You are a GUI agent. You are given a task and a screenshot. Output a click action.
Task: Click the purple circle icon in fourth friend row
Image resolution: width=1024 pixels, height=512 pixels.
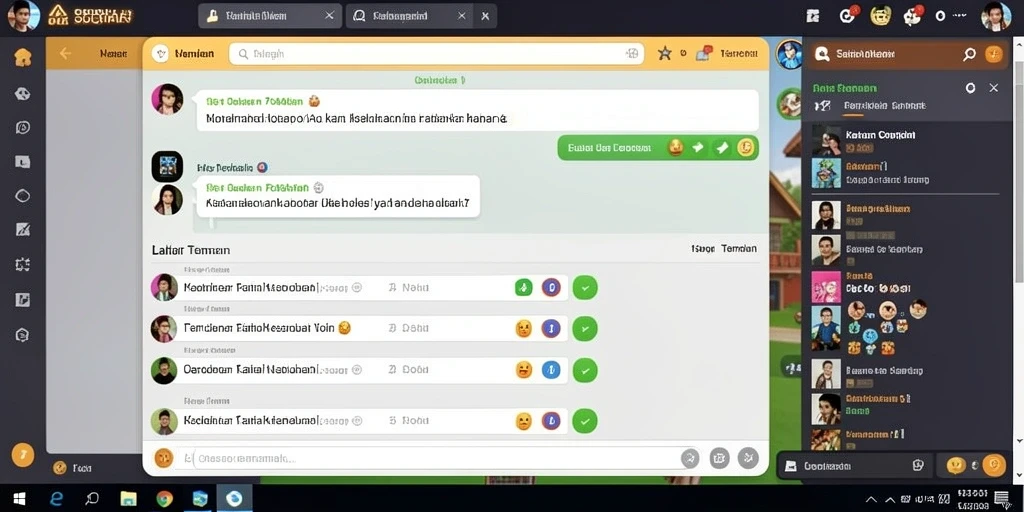click(x=551, y=421)
